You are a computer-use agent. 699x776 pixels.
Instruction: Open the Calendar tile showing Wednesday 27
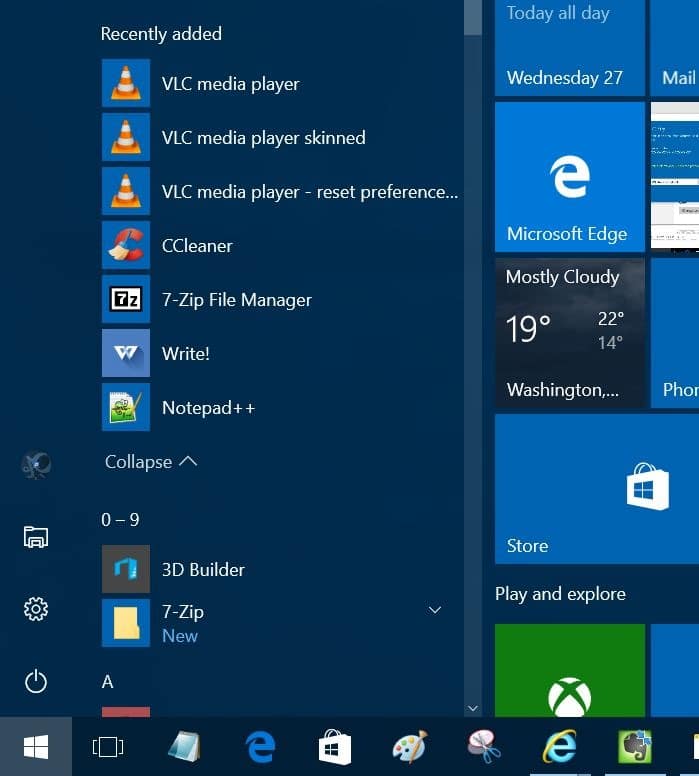click(570, 48)
